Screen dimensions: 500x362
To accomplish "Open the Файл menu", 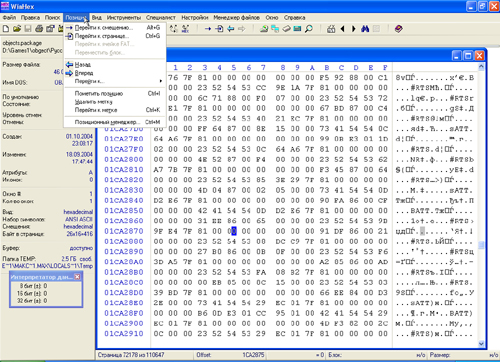I will [9, 17].
